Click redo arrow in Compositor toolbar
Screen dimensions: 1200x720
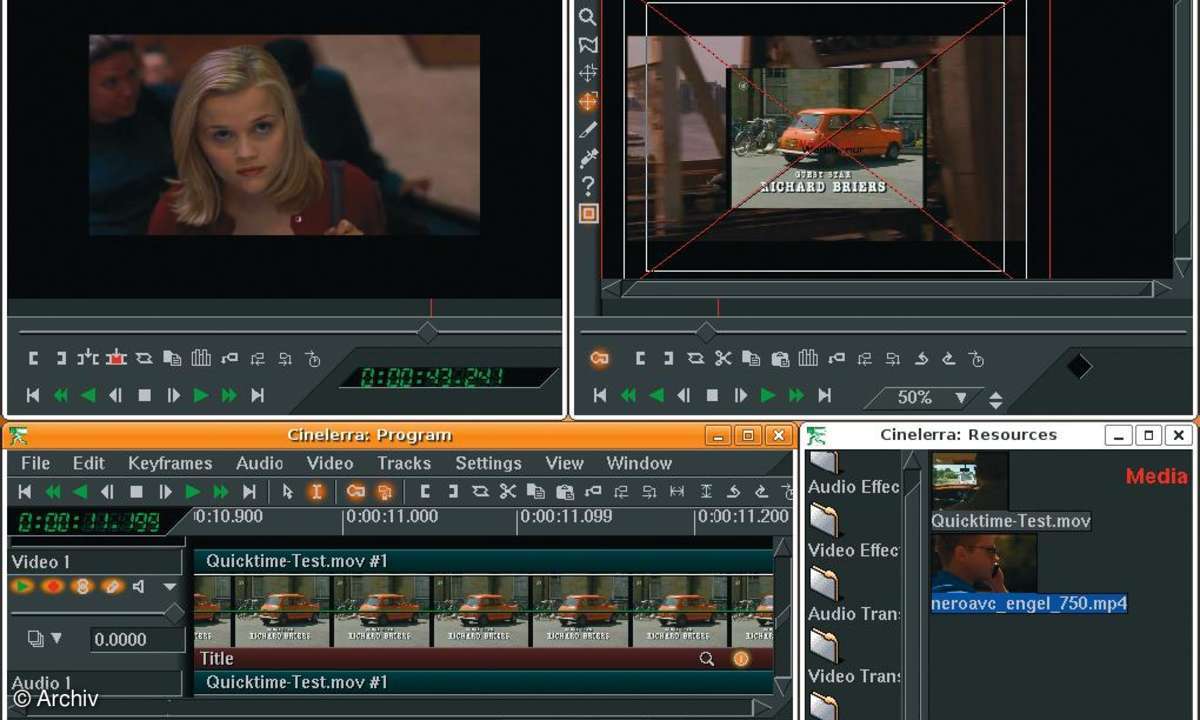[948, 358]
